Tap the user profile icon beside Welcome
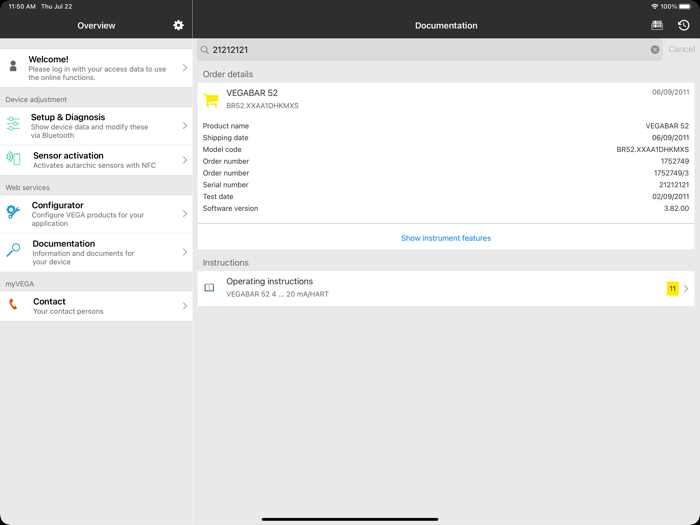700x525 pixels. [x=13, y=67]
